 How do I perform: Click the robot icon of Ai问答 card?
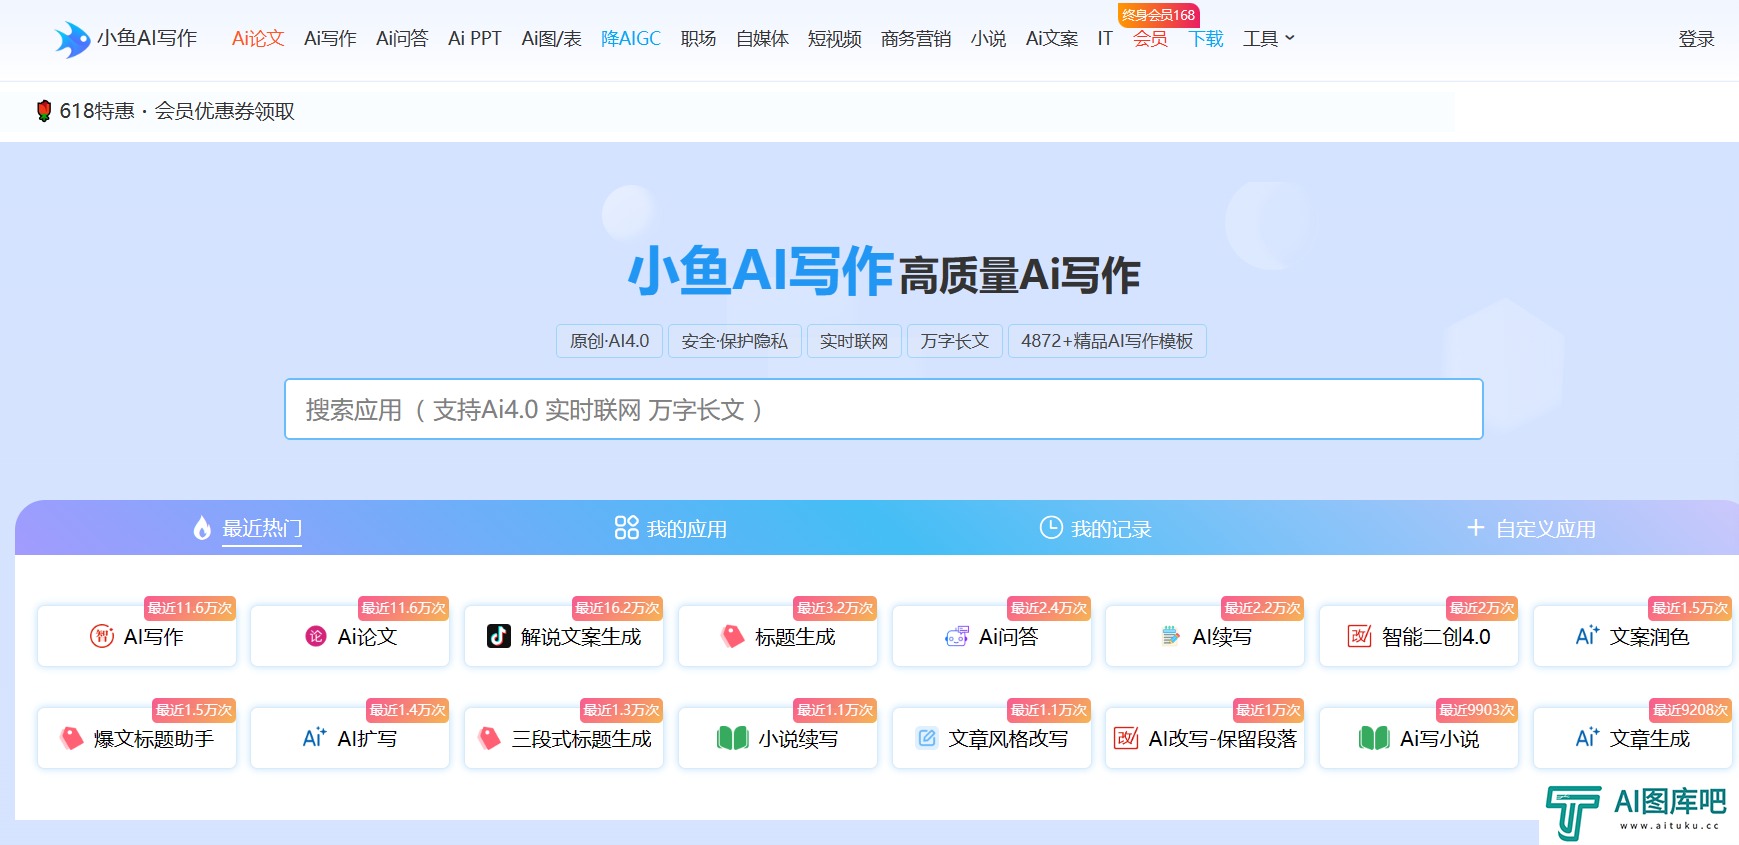957,636
